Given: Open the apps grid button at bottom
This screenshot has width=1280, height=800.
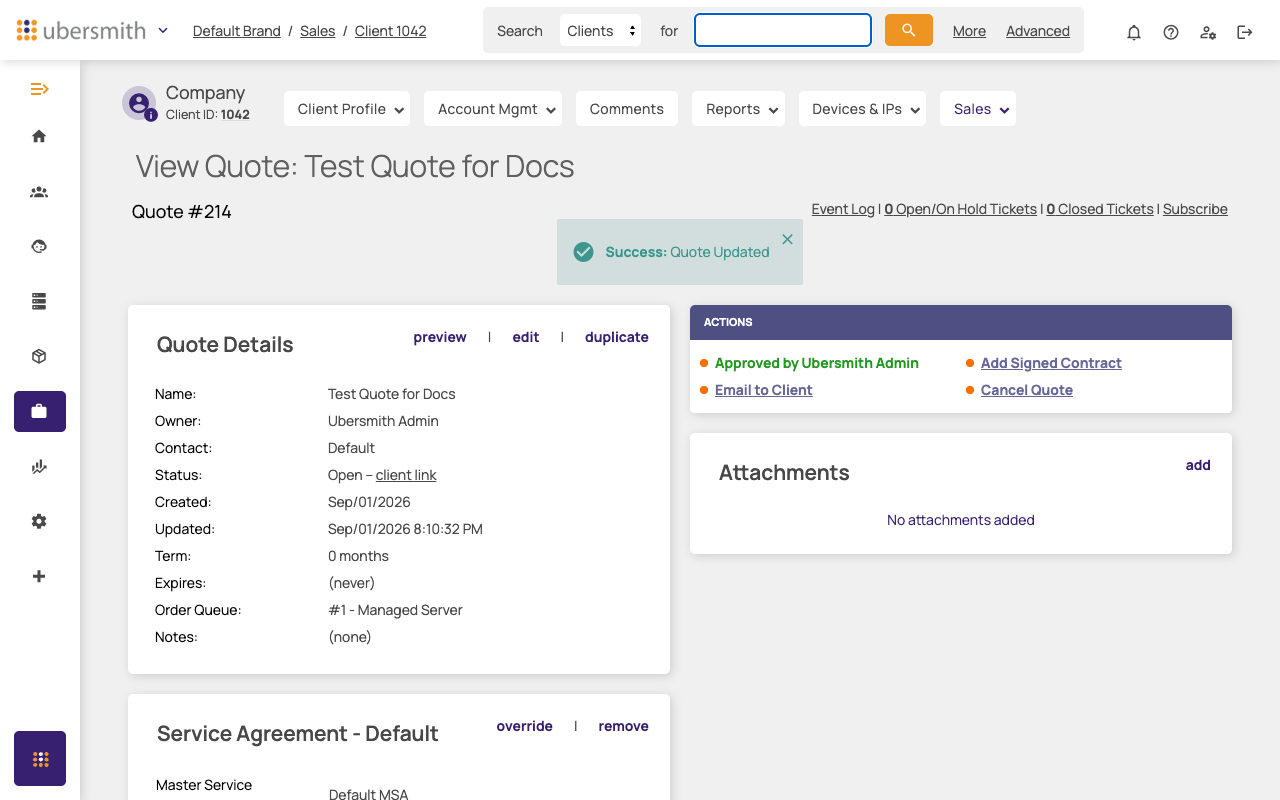Looking at the screenshot, I should pos(40,758).
